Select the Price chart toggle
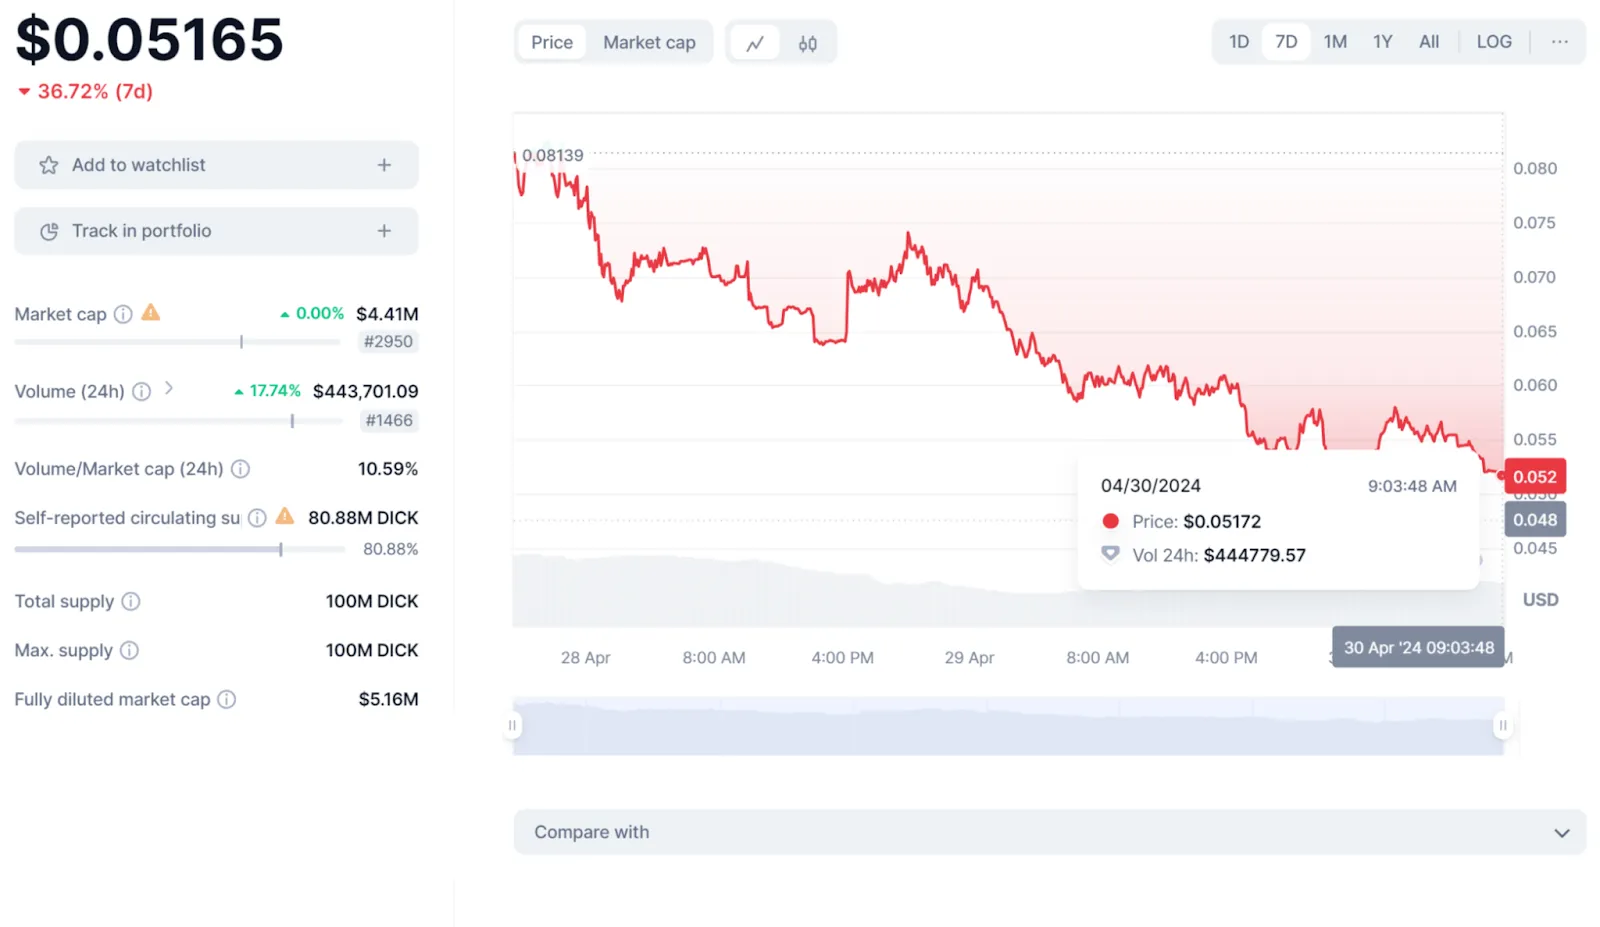 tap(552, 42)
